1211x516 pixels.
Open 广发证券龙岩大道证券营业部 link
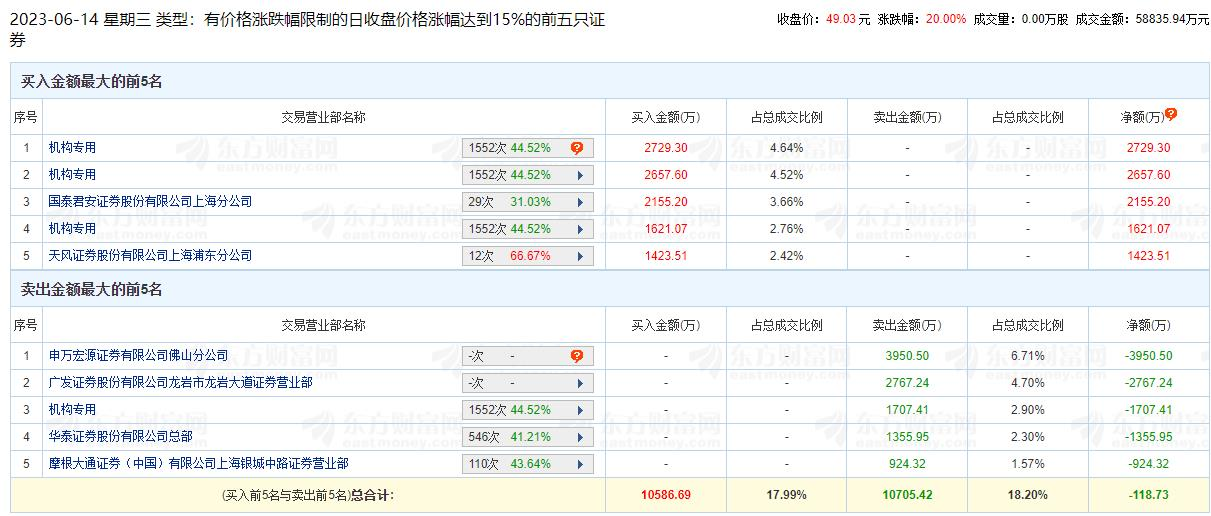tap(180, 383)
